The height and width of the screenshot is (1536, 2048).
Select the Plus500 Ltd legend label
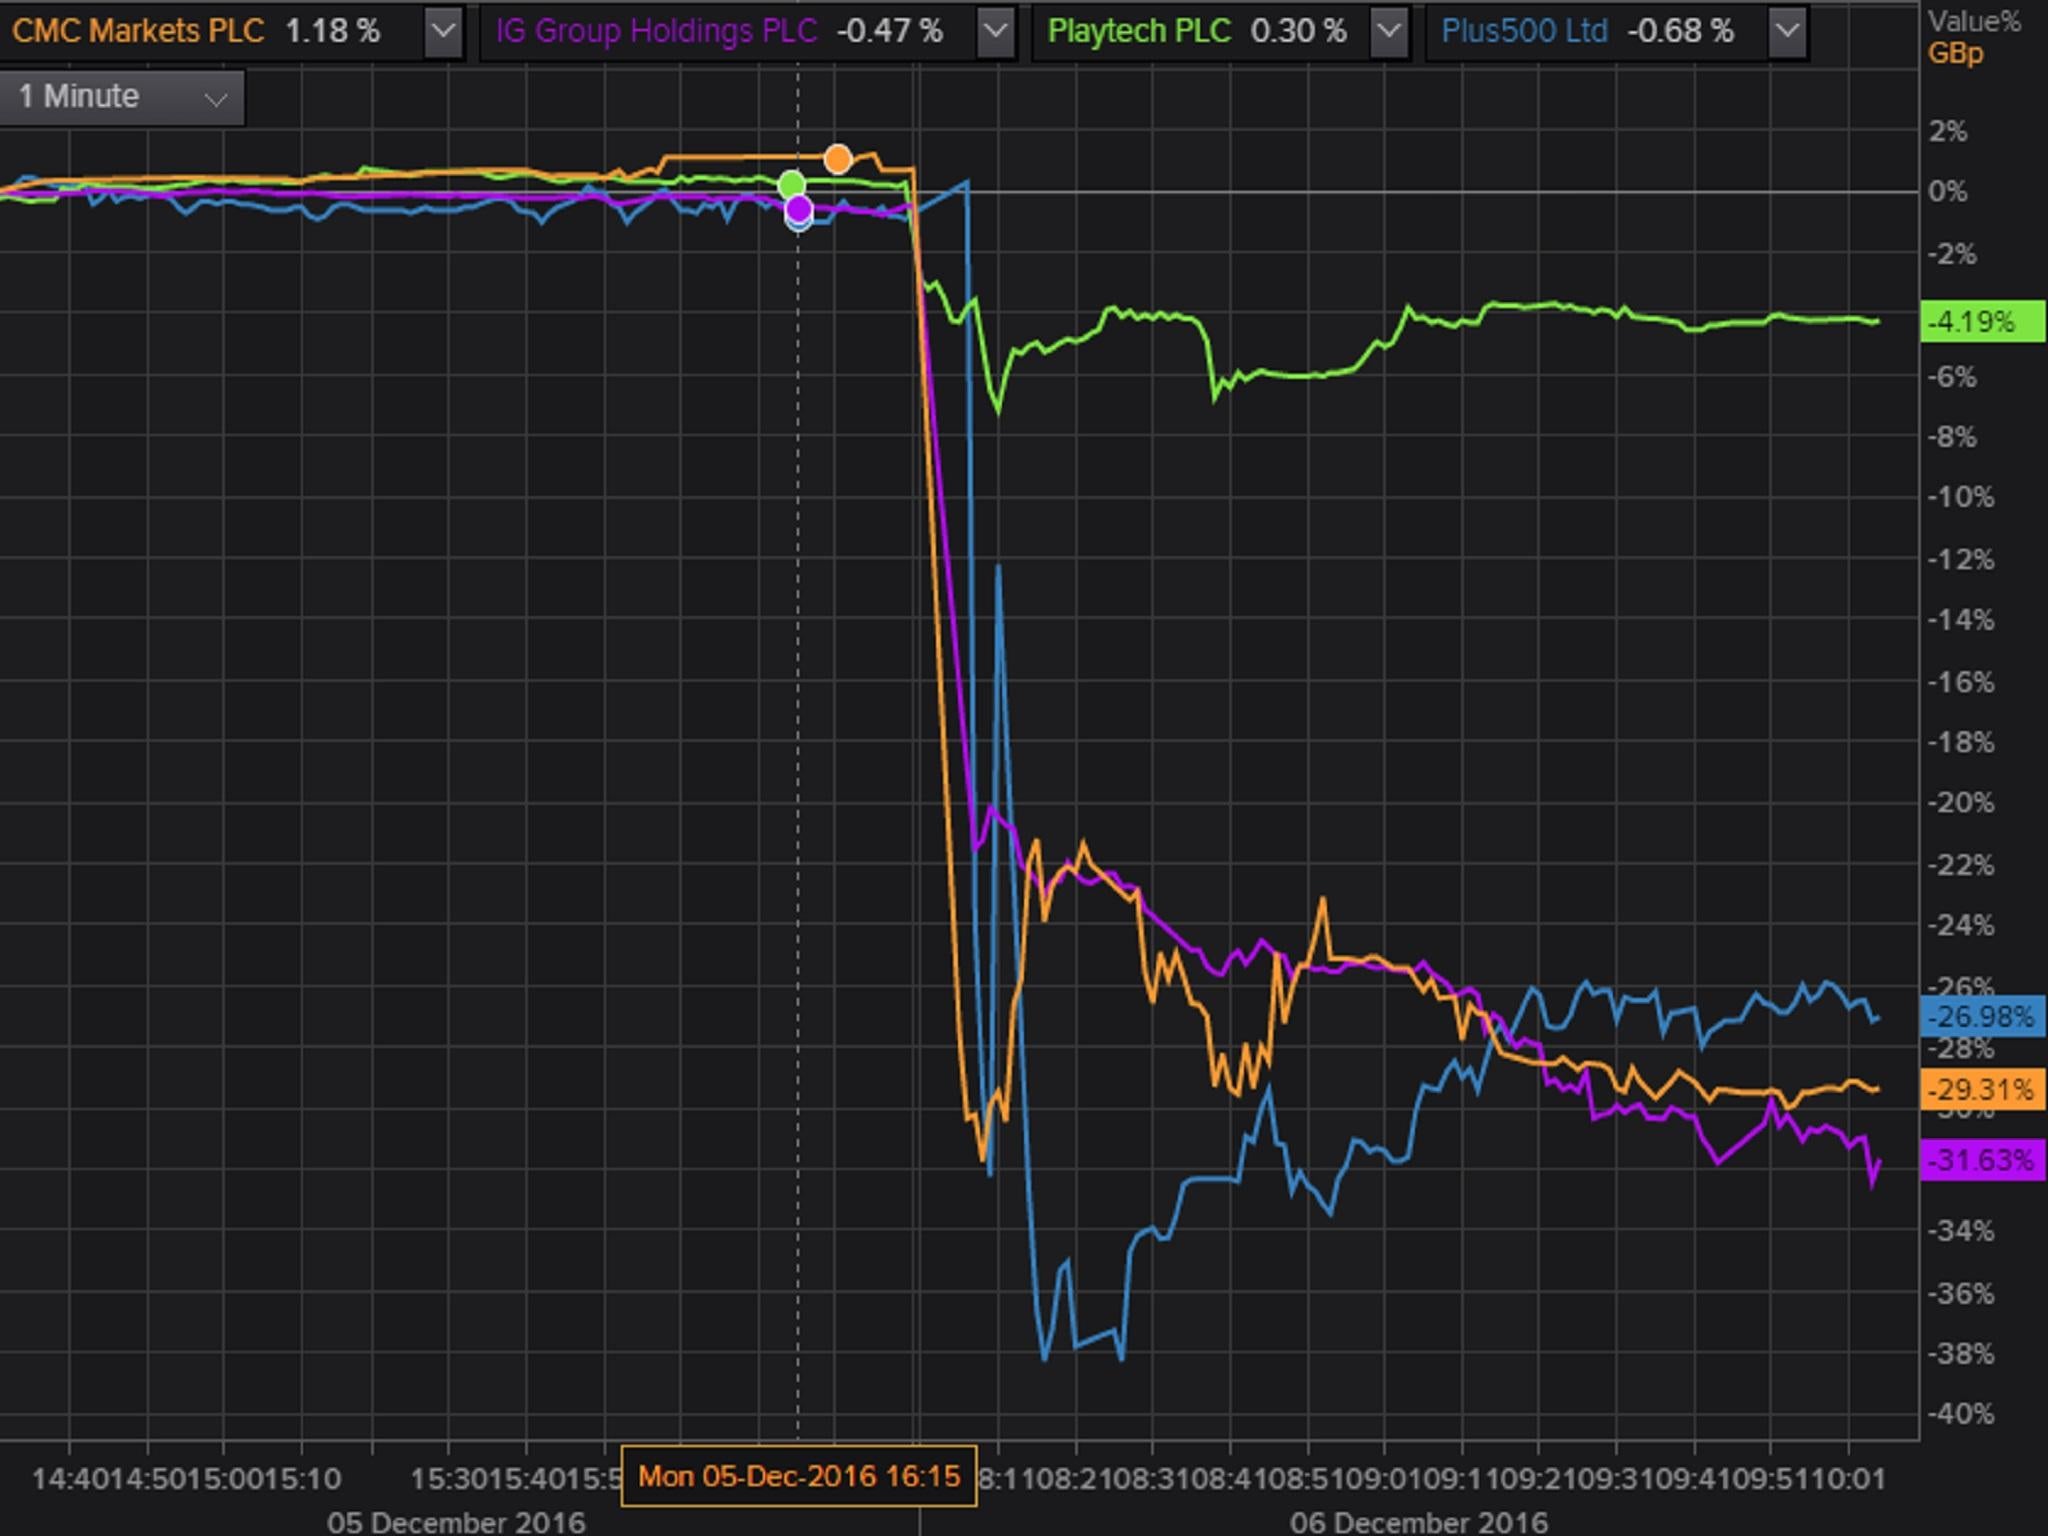(x=1524, y=31)
